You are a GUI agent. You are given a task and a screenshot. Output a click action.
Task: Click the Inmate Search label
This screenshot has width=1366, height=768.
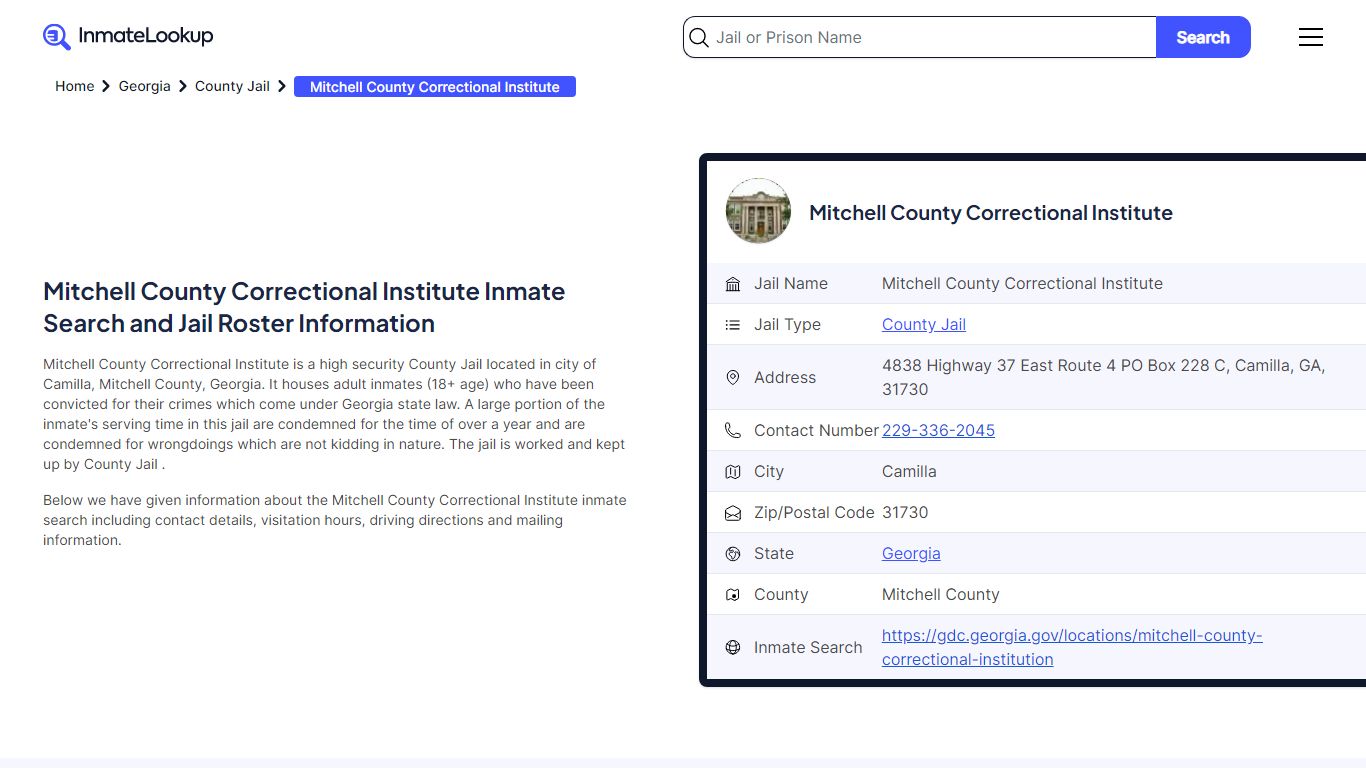(808, 647)
